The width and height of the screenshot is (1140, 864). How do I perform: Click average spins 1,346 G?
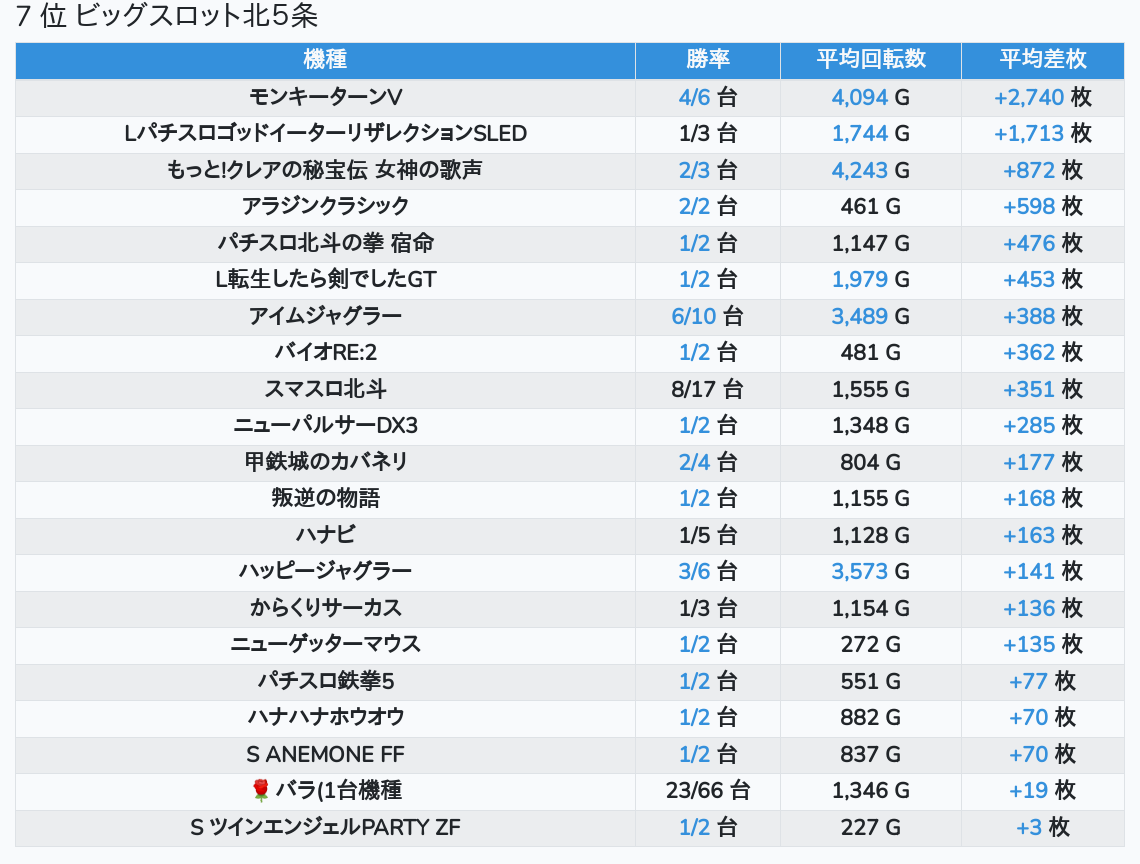click(870, 791)
